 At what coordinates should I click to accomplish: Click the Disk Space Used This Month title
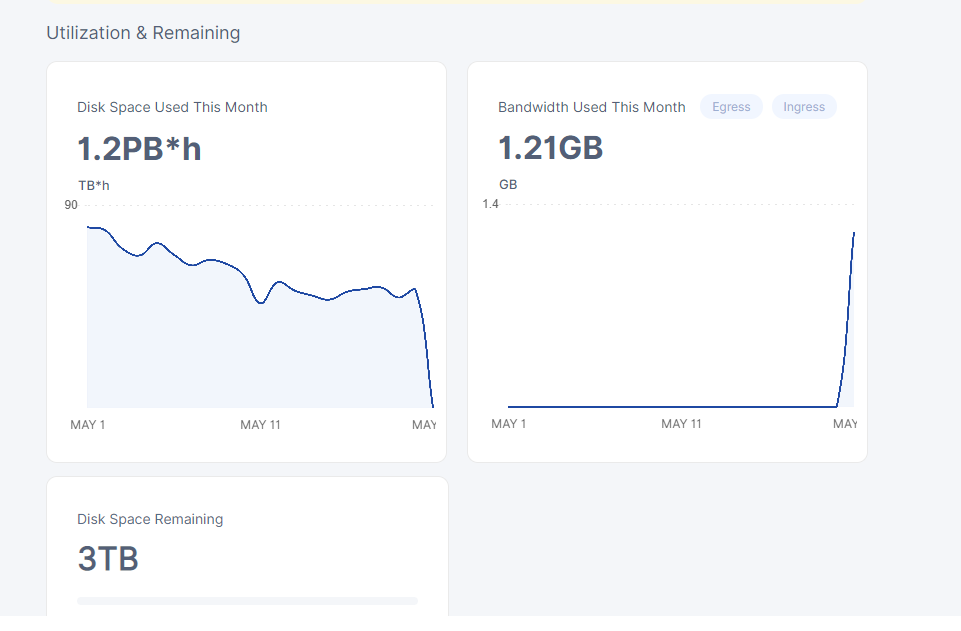click(x=172, y=107)
